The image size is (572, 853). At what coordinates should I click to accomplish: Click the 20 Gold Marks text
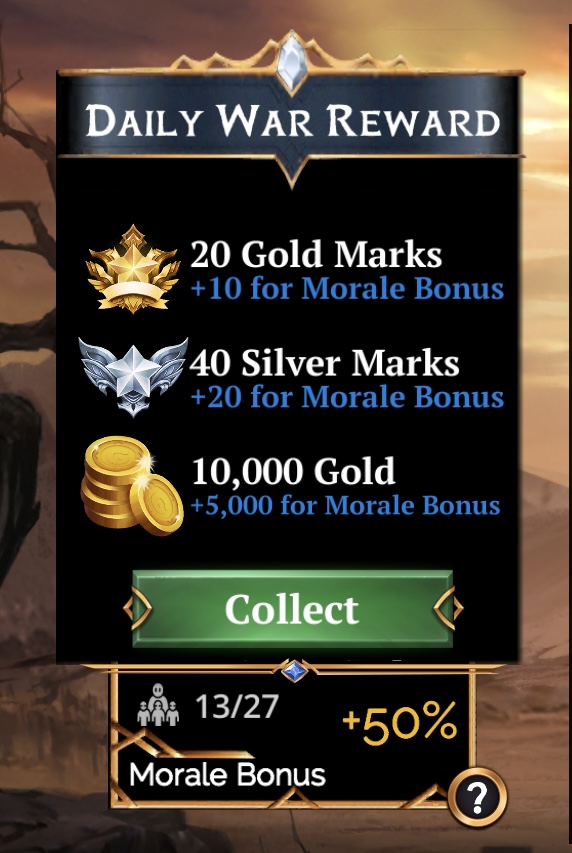tap(316, 254)
